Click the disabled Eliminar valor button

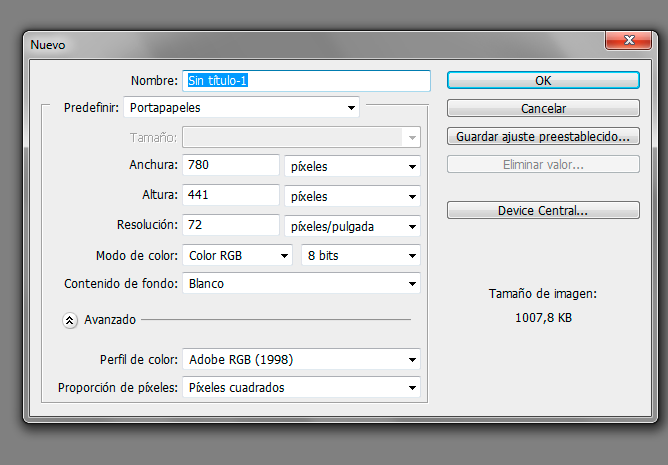click(x=543, y=165)
